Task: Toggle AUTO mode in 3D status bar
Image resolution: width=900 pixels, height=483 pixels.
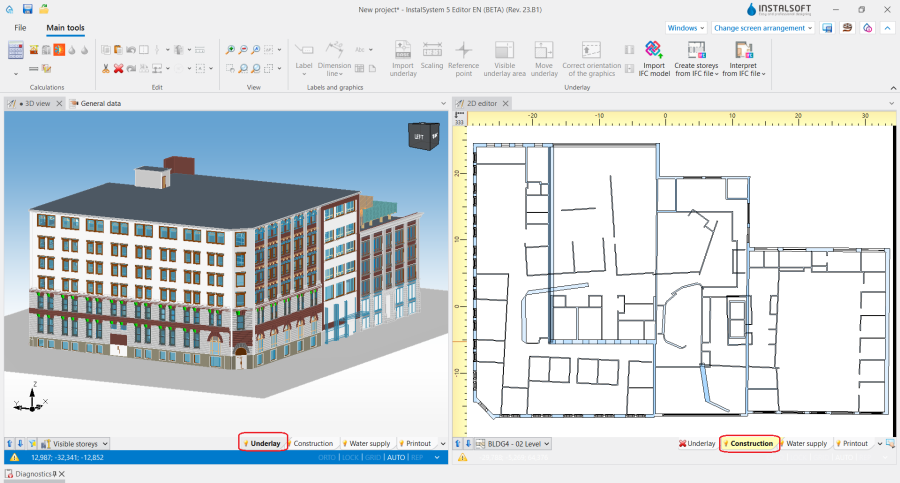Action: (396, 458)
